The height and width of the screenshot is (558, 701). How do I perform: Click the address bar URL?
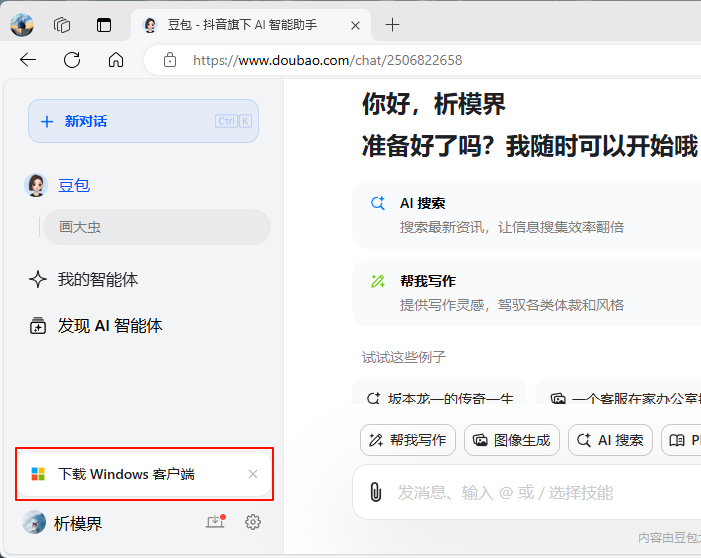pos(328,60)
